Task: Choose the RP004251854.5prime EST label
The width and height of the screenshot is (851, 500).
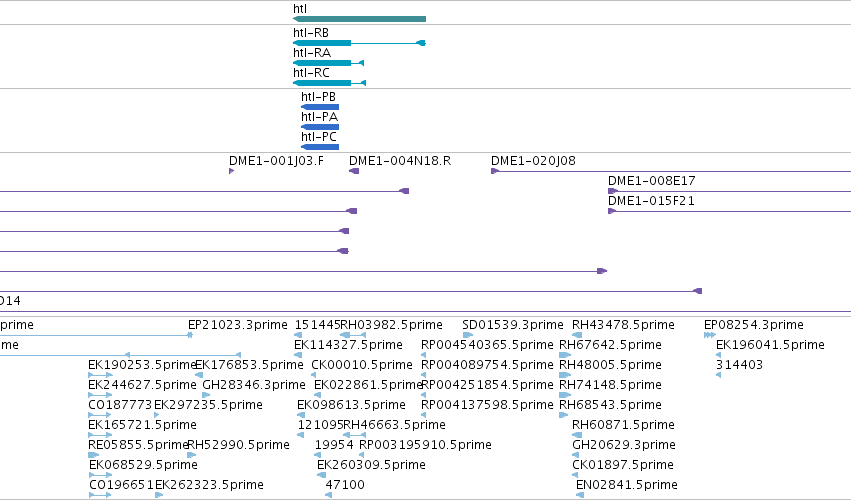Action: coord(487,385)
